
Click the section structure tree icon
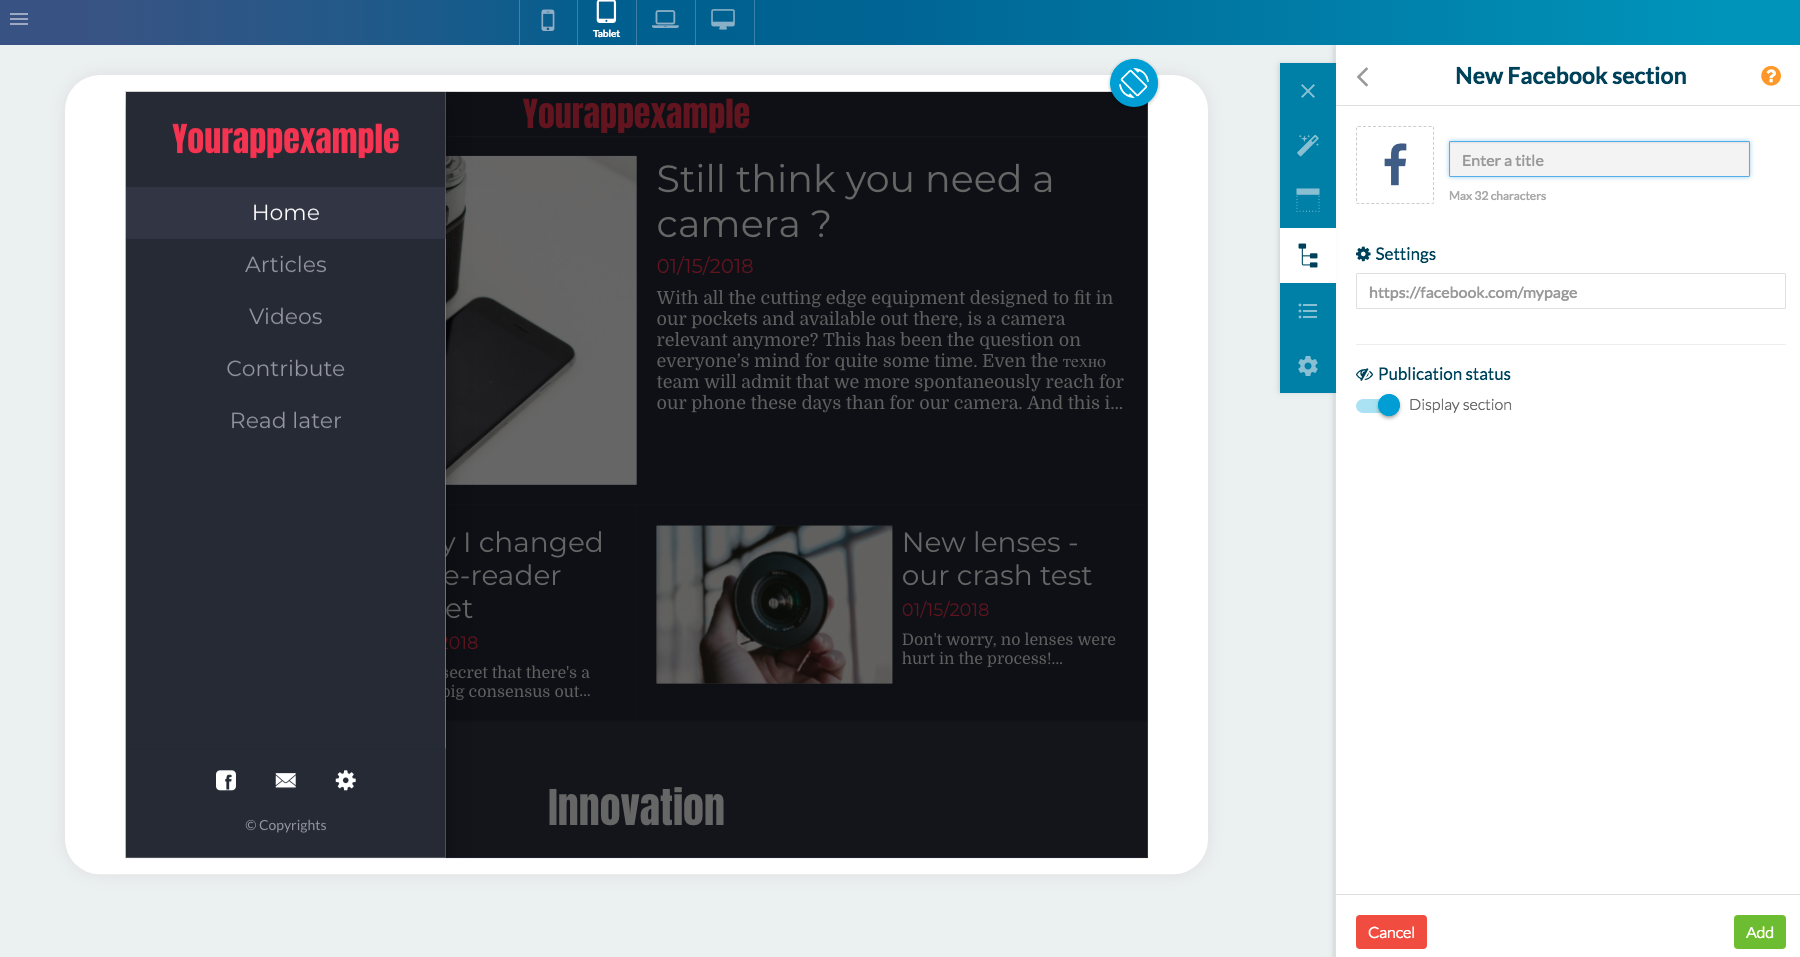1307,256
